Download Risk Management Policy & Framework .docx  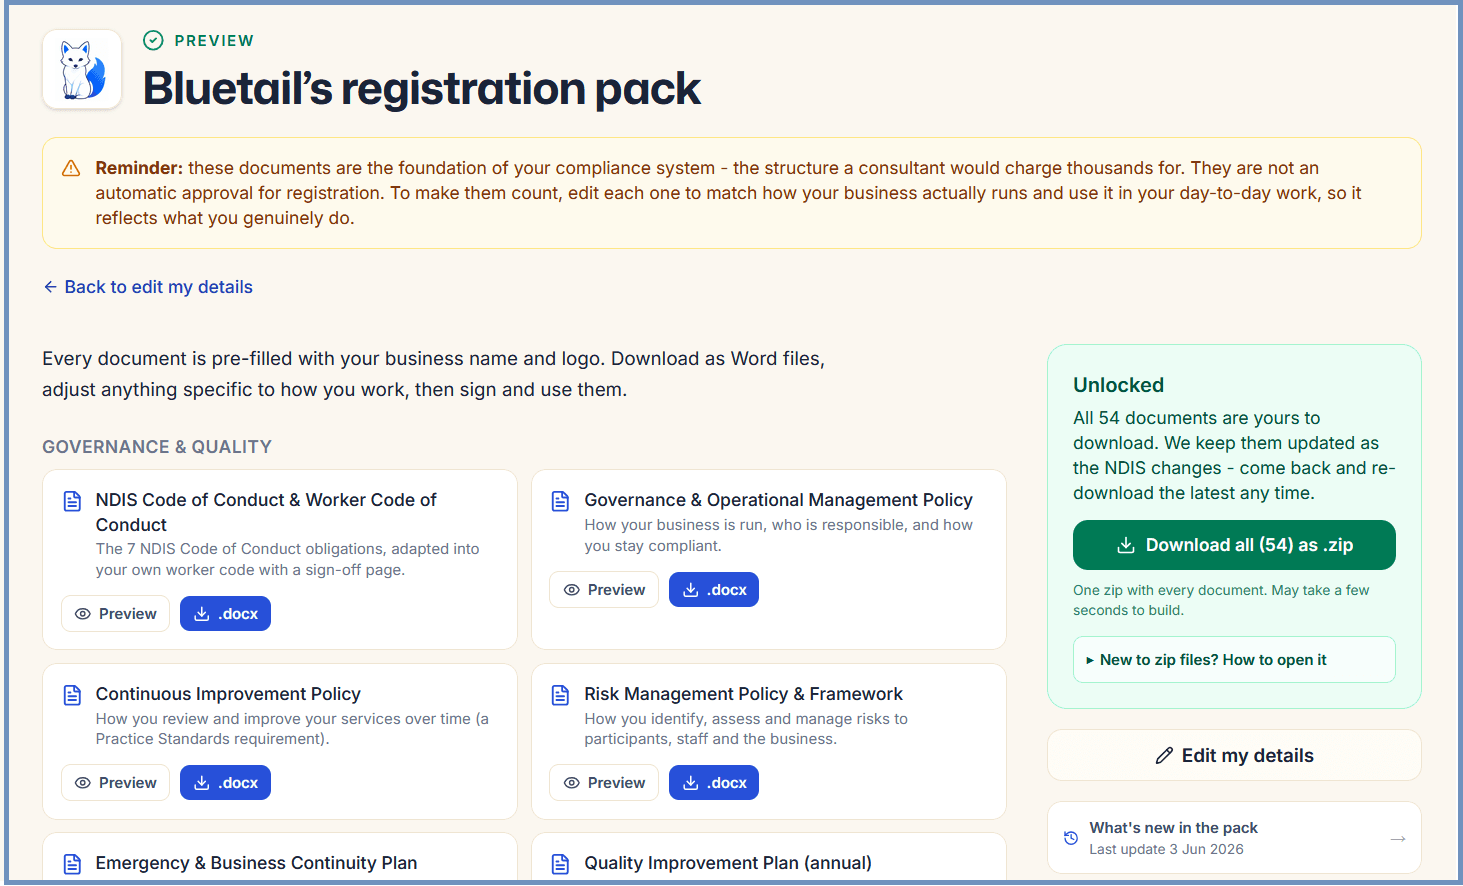(714, 783)
